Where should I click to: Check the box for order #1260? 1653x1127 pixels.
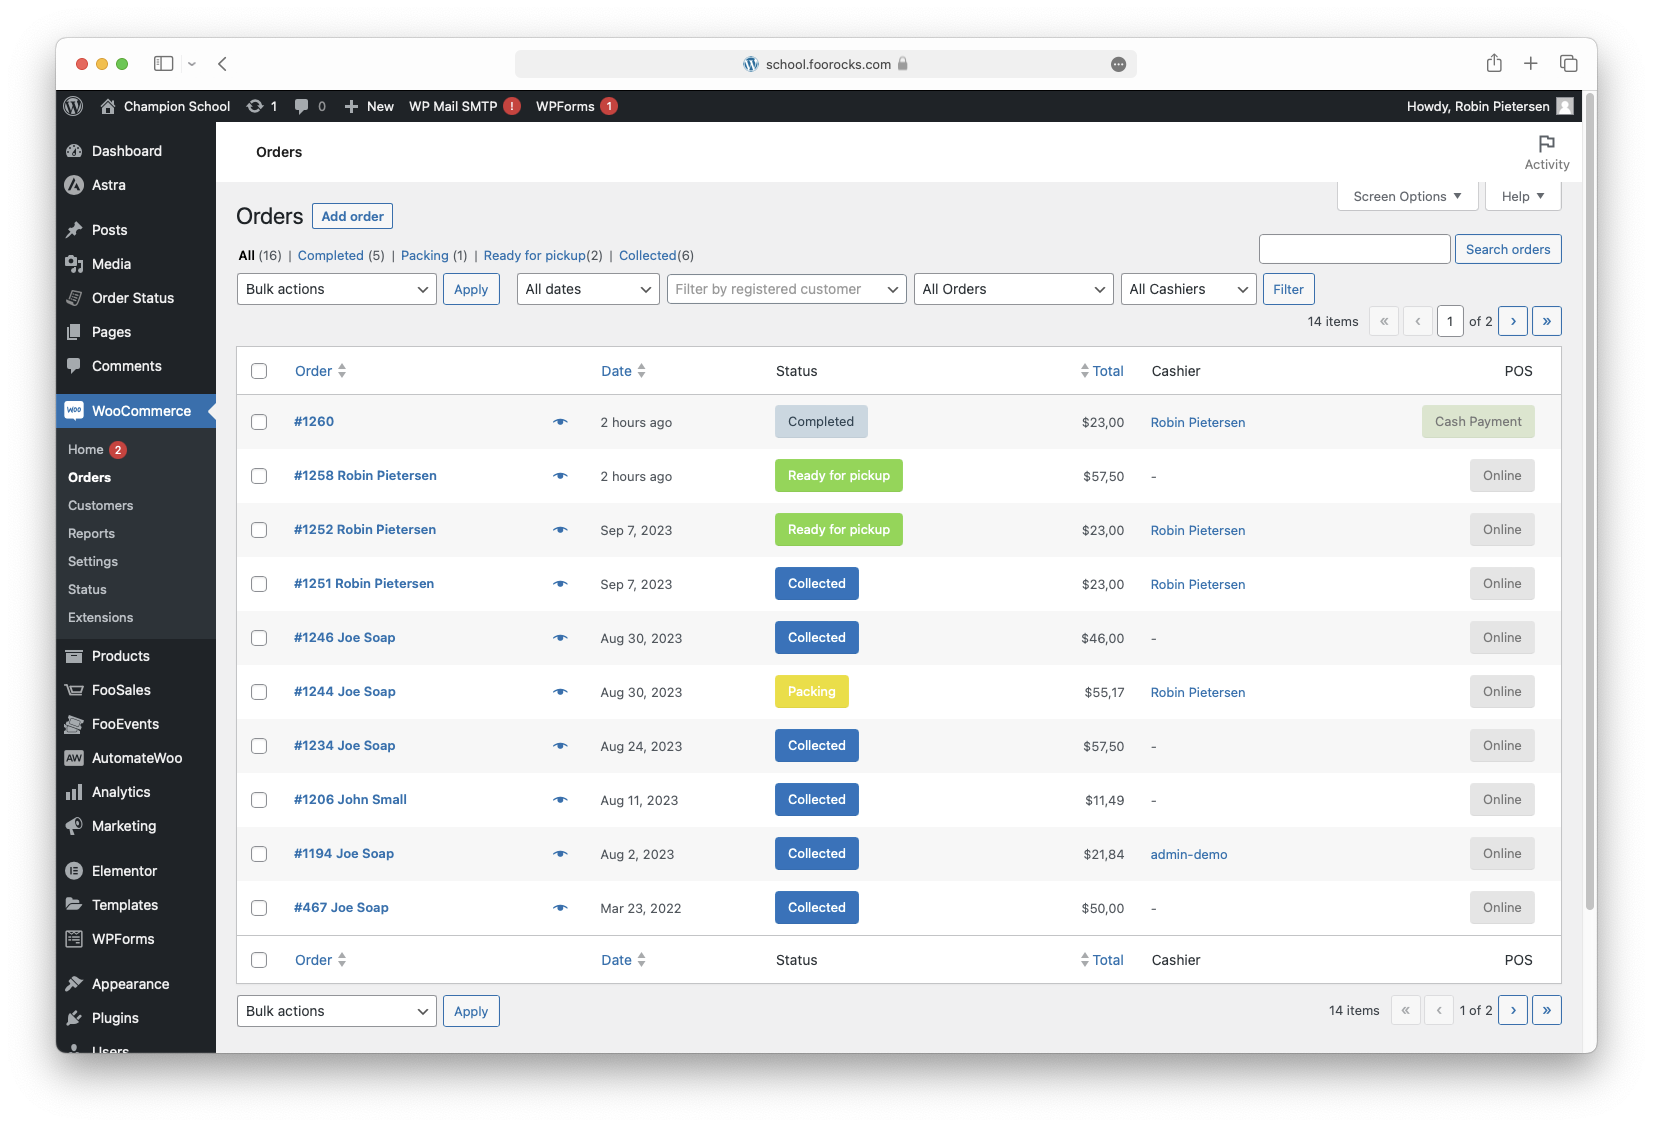259,422
